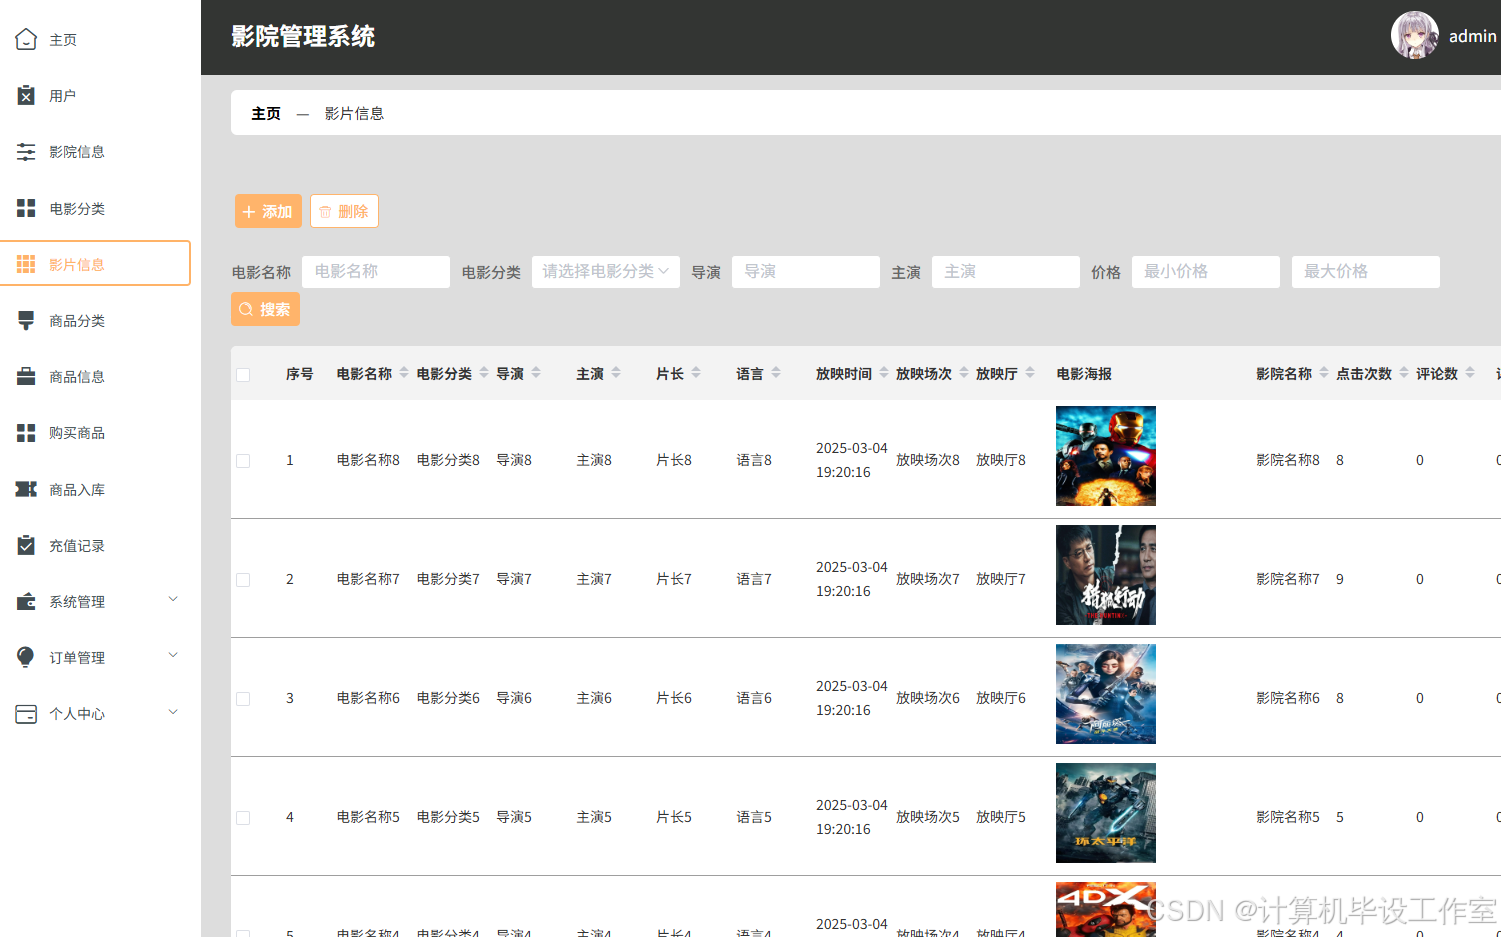Focus the 主演 search field
The width and height of the screenshot is (1501, 937).
(1006, 272)
